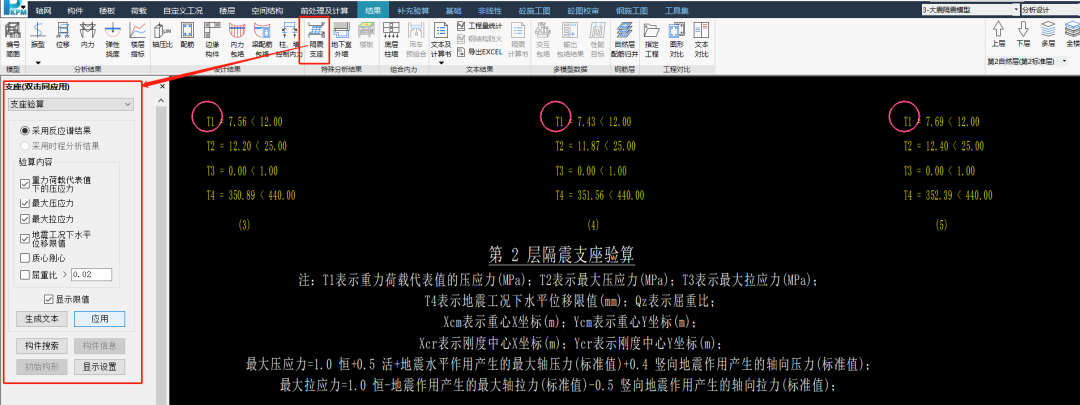
Task: Open the 支座验算 dropdown
Action: click(x=70, y=103)
